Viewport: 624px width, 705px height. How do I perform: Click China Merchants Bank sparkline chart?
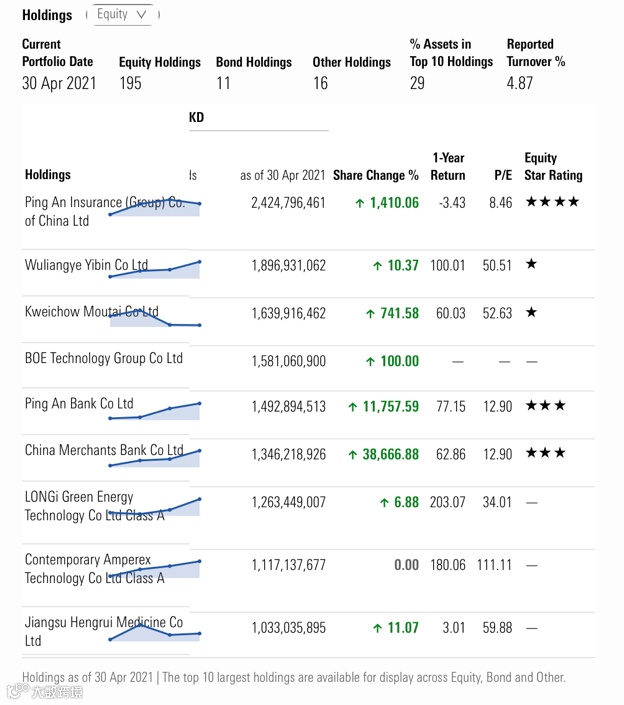click(x=155, y=458)
